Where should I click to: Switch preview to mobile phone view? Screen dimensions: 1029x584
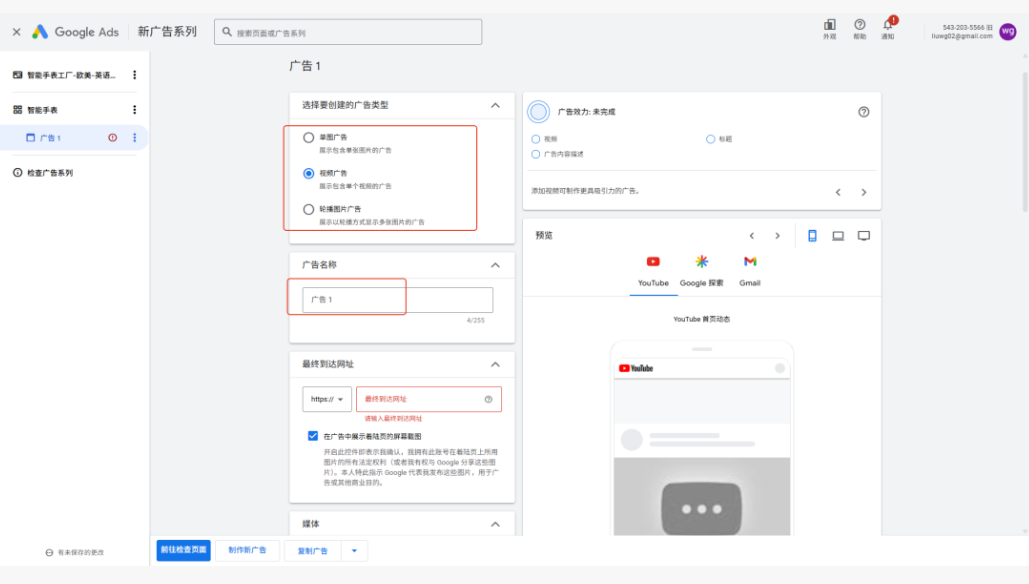pos(812,236)
